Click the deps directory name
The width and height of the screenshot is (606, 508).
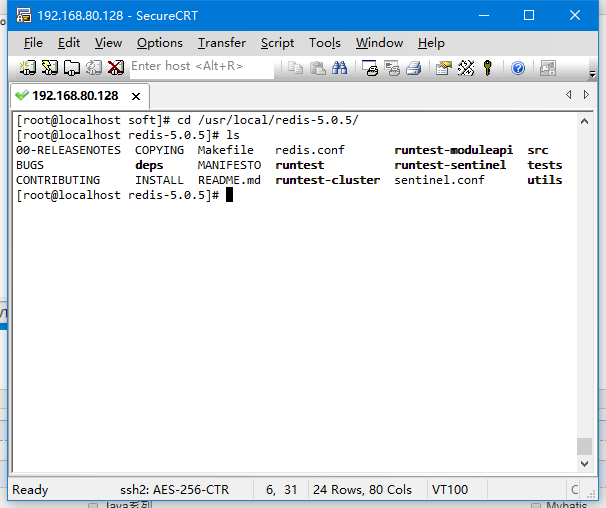tap(149, 165)
